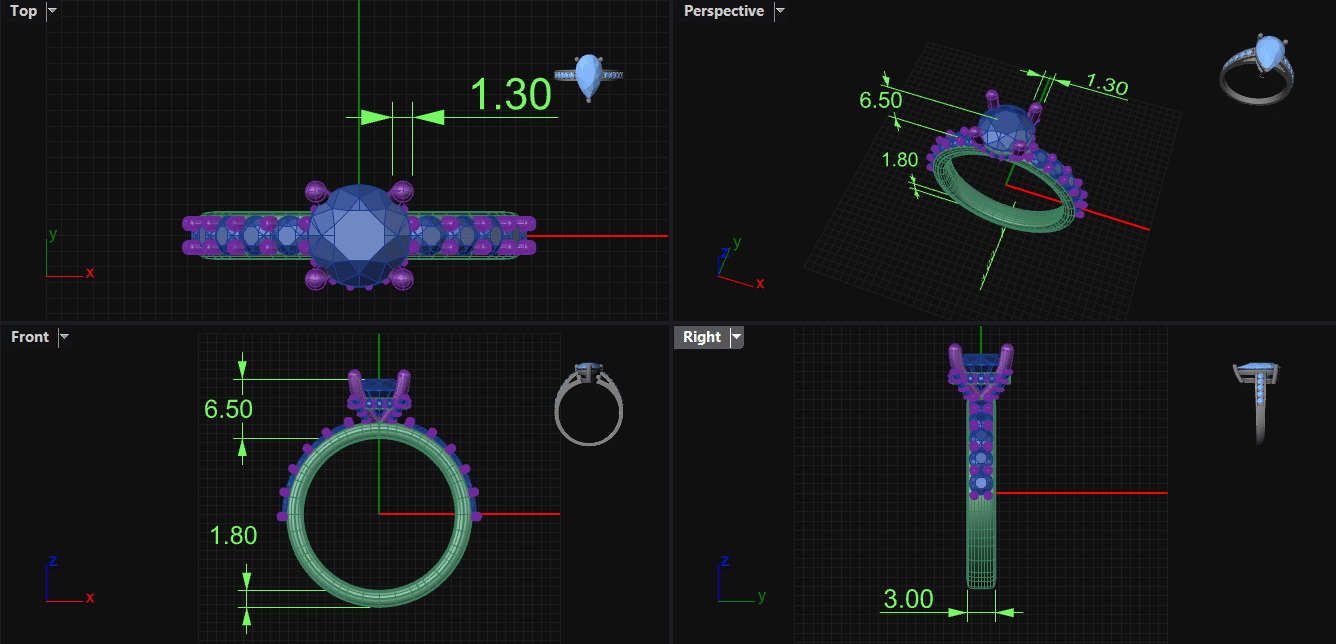
Task: Click the 1.80 dimension label in Front view
Action: (233, 536)
